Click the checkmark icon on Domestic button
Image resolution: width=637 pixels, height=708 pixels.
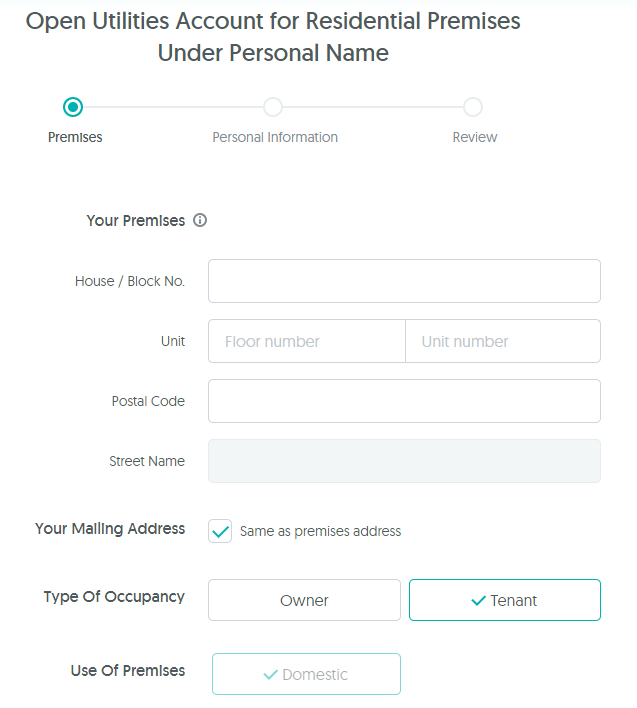coord(270,675)
